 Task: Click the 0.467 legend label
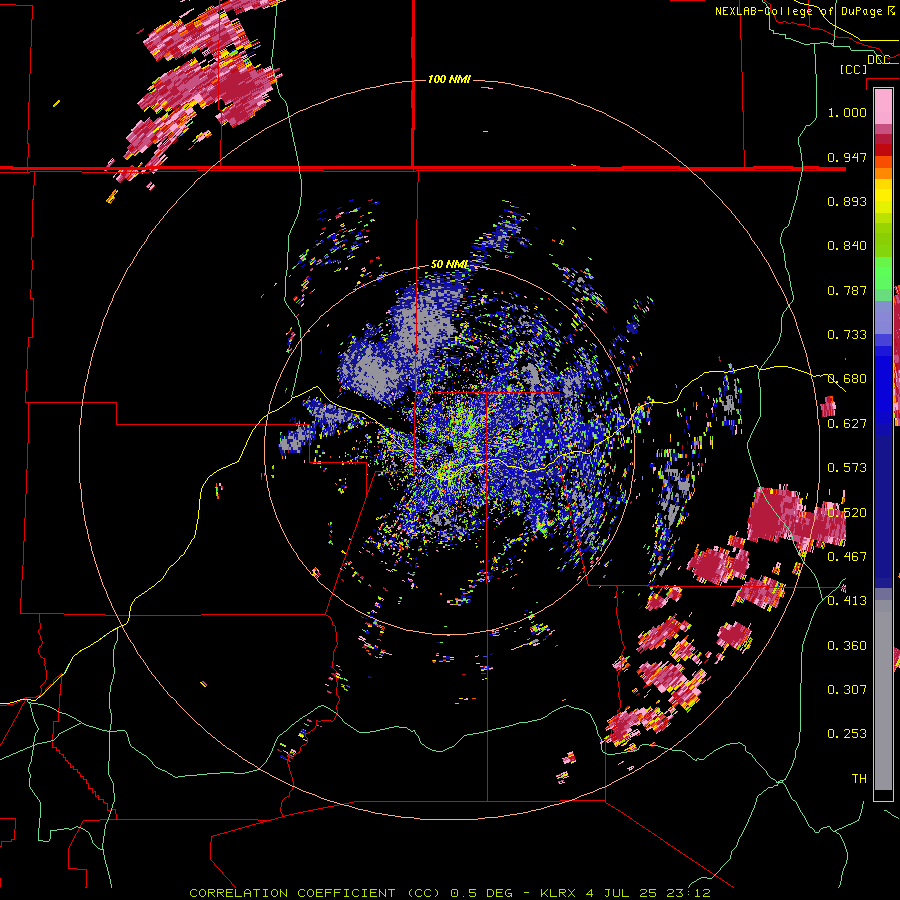pos(847,557)
